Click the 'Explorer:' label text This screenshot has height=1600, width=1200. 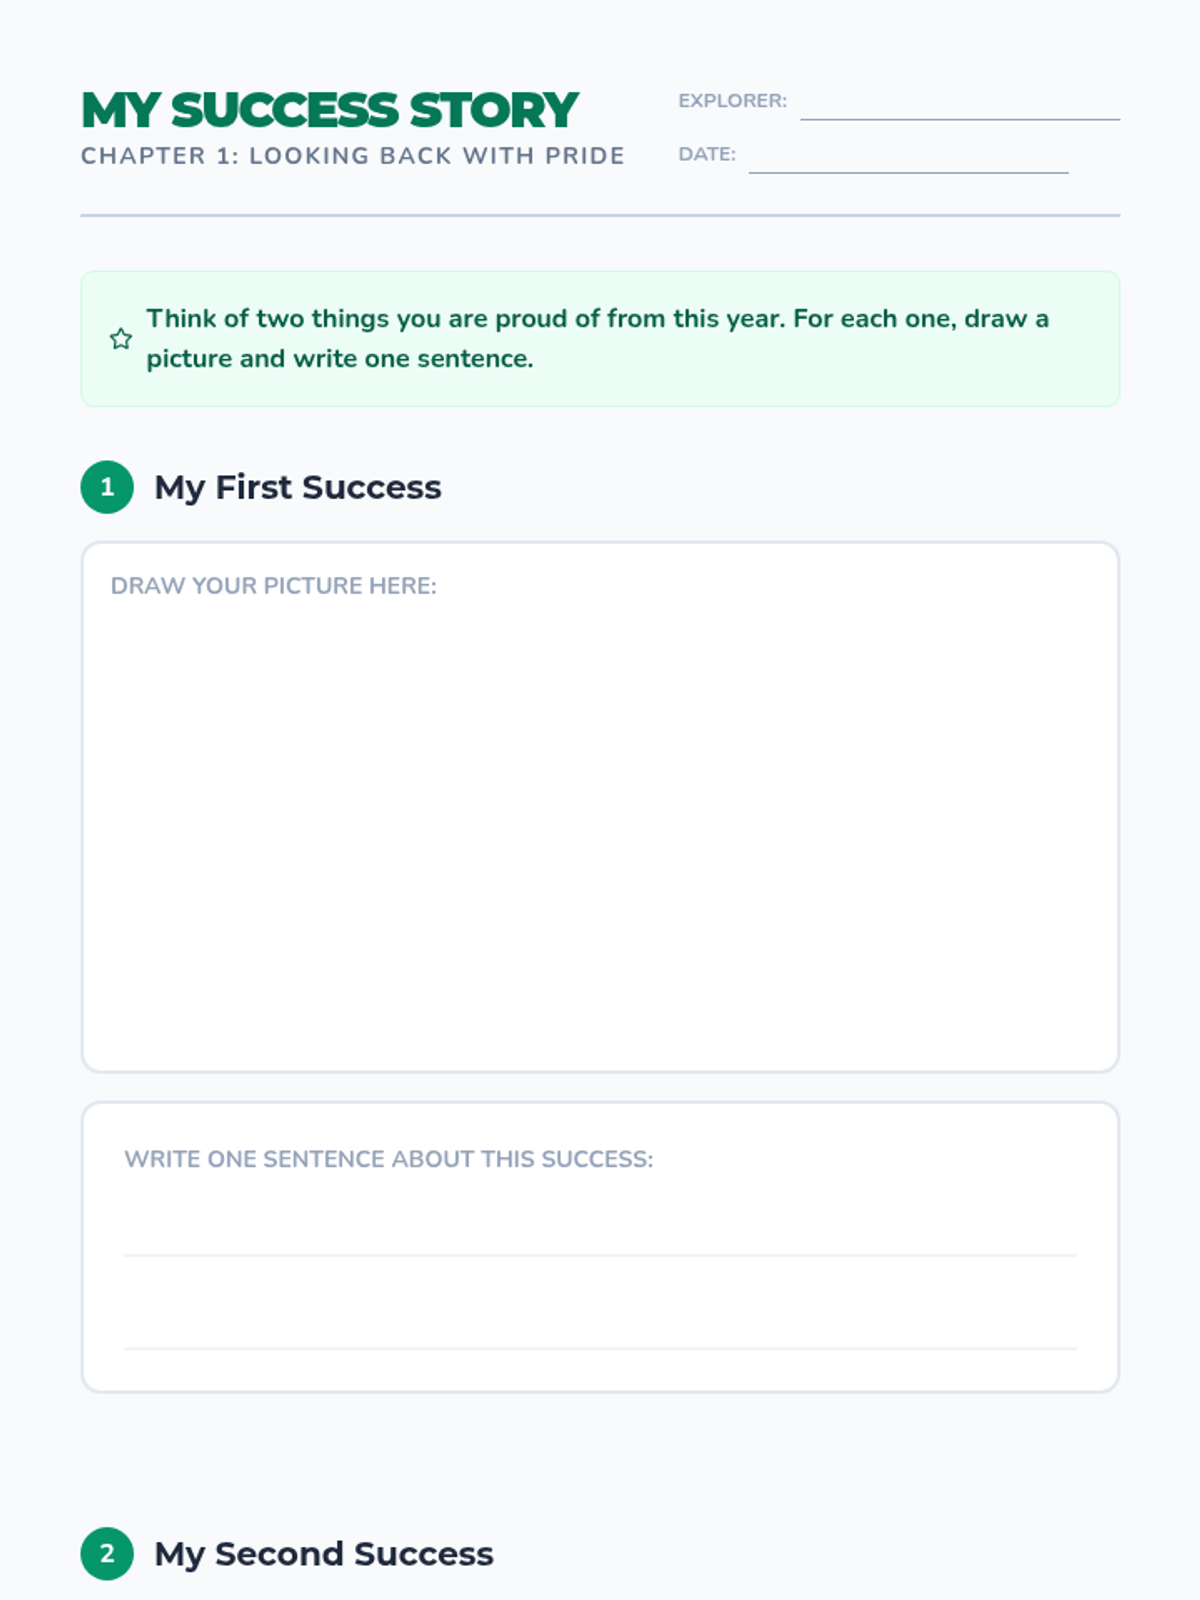732,101
